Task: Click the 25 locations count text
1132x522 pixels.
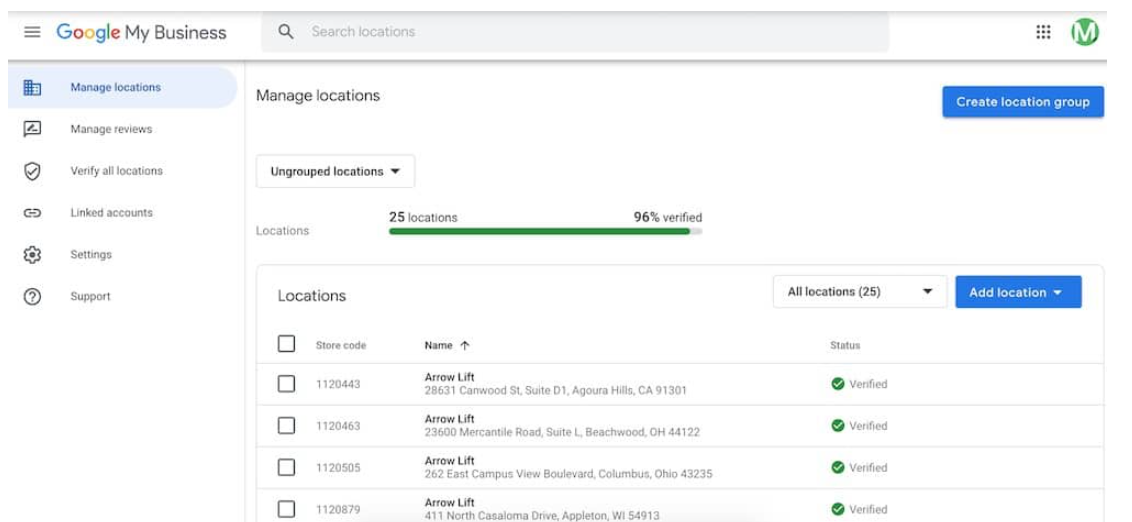Action: pos(423,217)
